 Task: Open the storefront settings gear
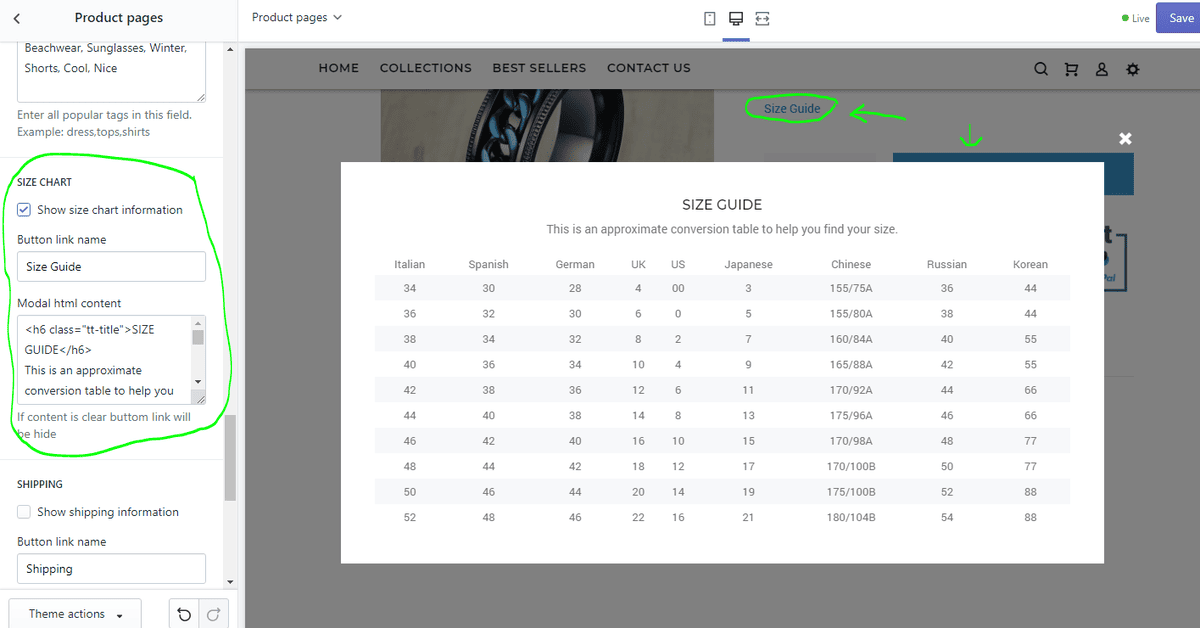[1132, 69]
